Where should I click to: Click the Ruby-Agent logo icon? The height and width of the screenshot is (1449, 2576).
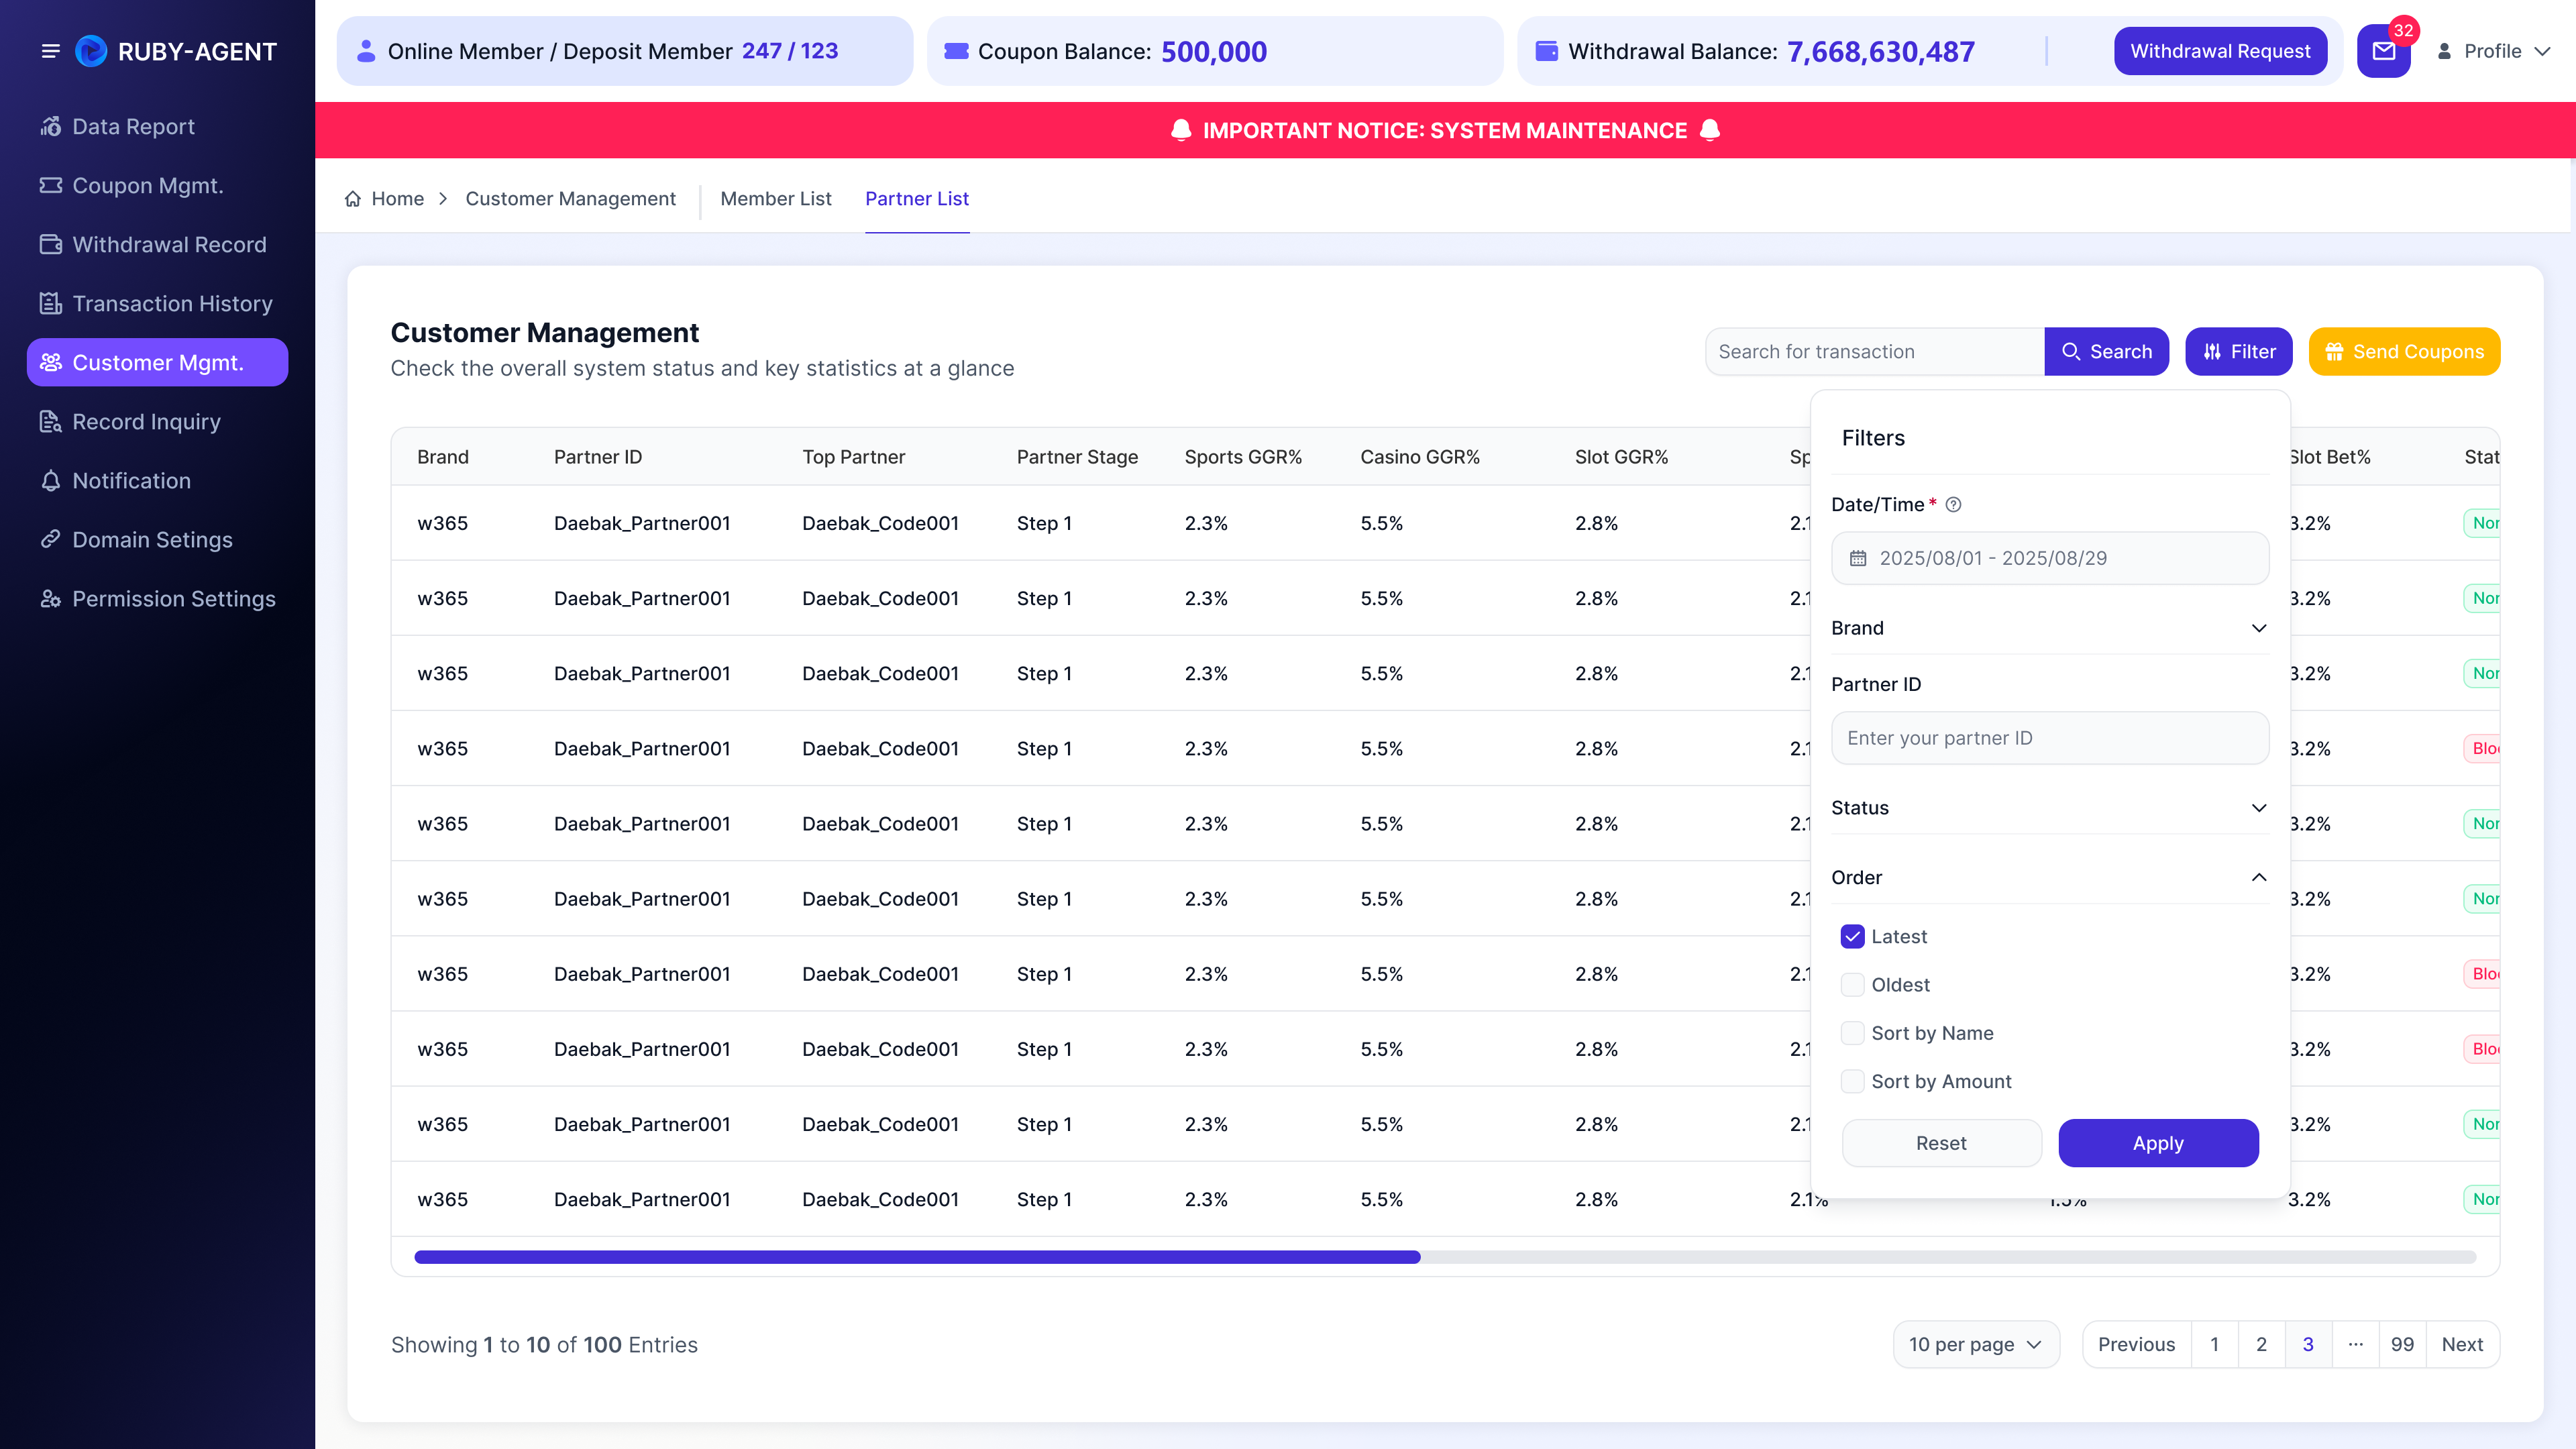(91, 51)
